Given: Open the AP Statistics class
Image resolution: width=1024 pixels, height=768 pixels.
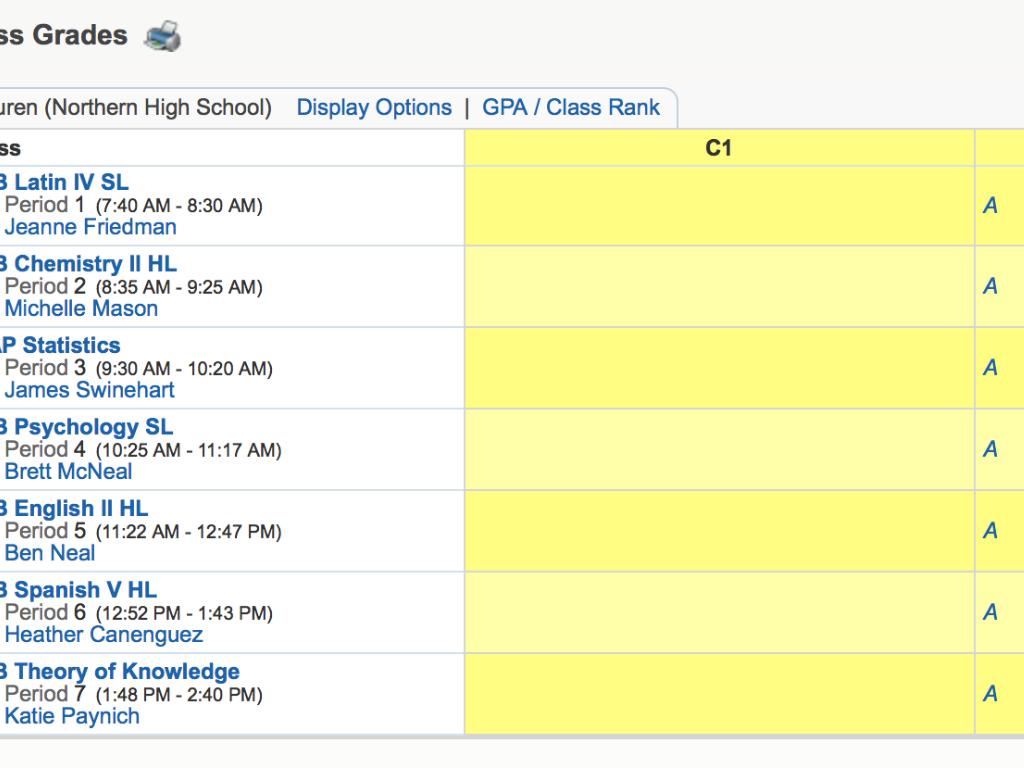Looking at the screenshot, I should pyautogui.click(x=62, y=346).
